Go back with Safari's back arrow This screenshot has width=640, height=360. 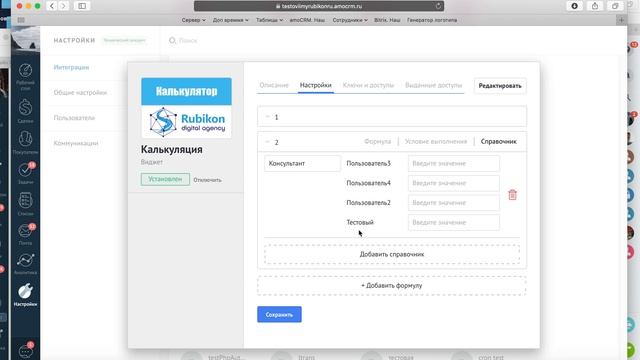52,6
